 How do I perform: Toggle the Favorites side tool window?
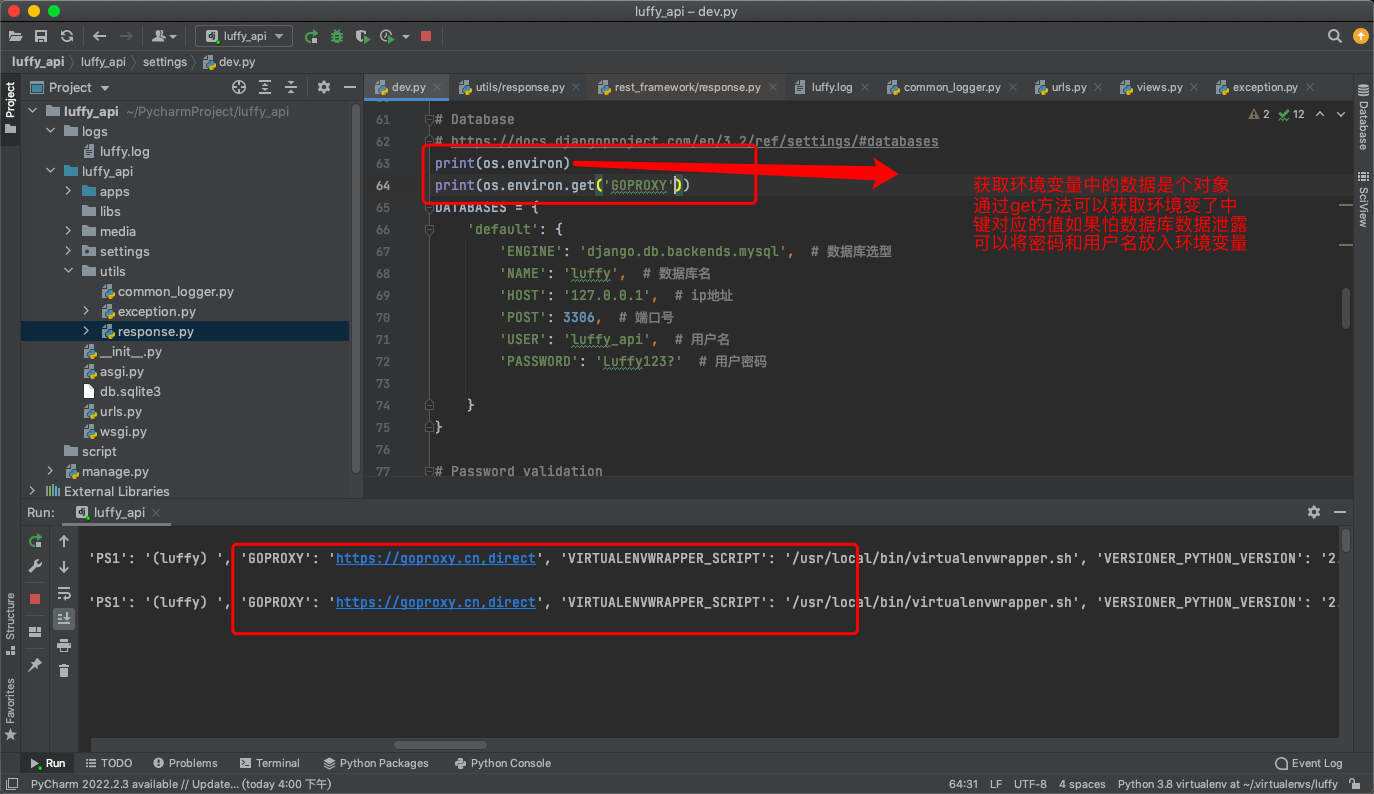10,708
